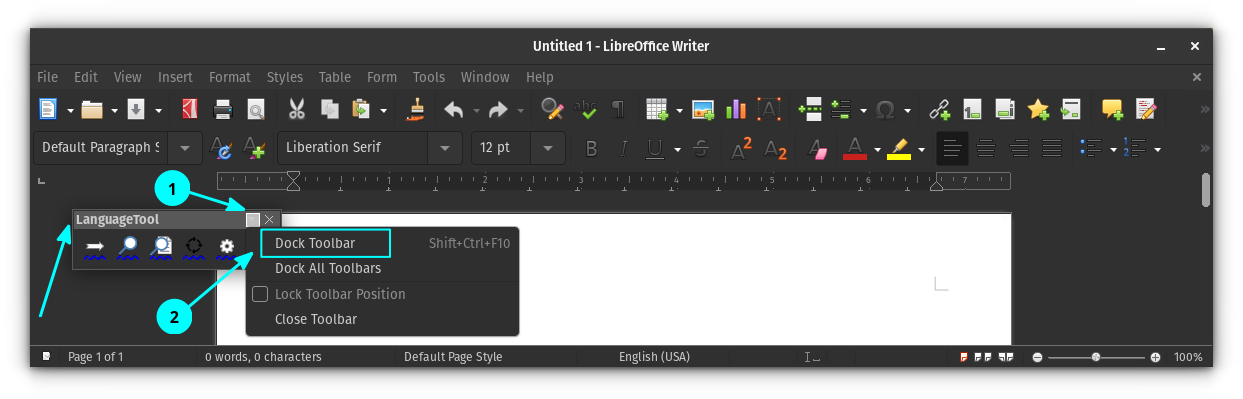Select the Cut scissors icon
This screenshot has height=399, width=1243.
[297, 109]
